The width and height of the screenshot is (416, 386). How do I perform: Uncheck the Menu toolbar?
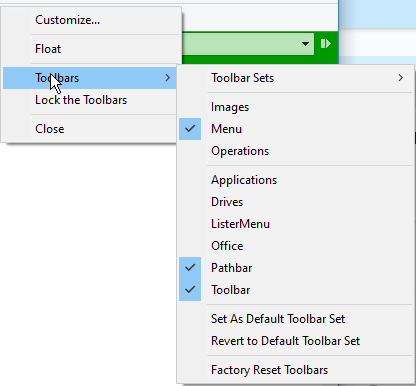point(296,129)
